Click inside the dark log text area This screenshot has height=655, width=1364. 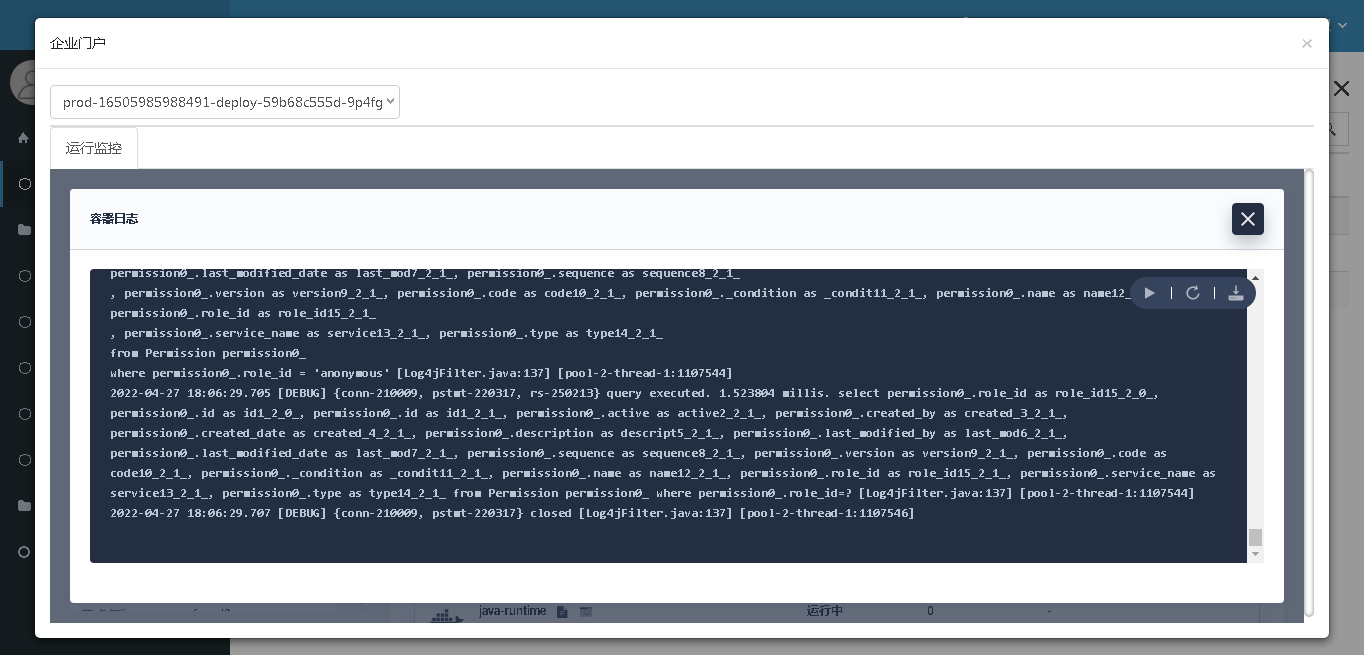point(660,420)
